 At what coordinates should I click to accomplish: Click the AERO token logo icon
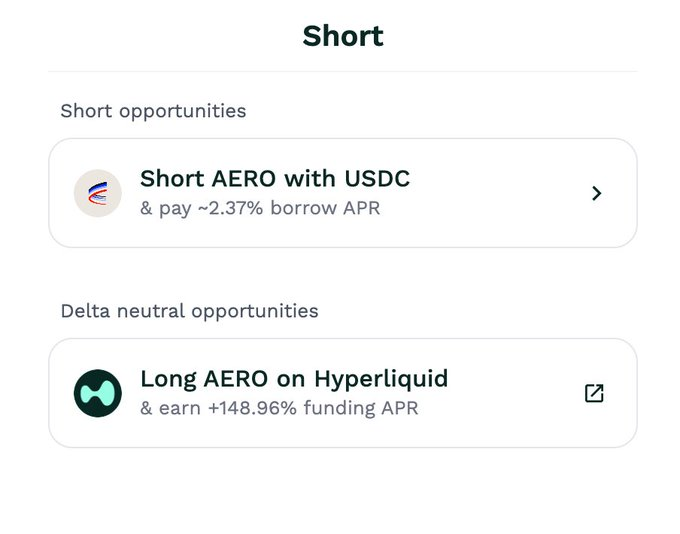(x=98, y=193)
